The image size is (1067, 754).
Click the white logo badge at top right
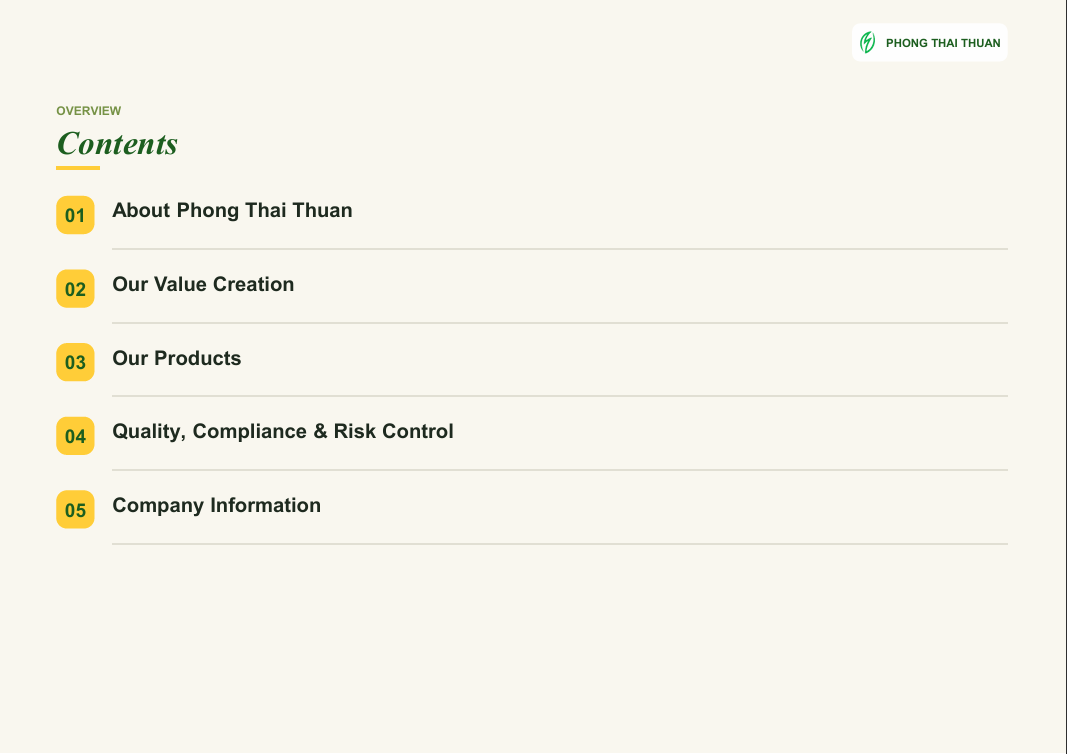[x=930, y=42]
